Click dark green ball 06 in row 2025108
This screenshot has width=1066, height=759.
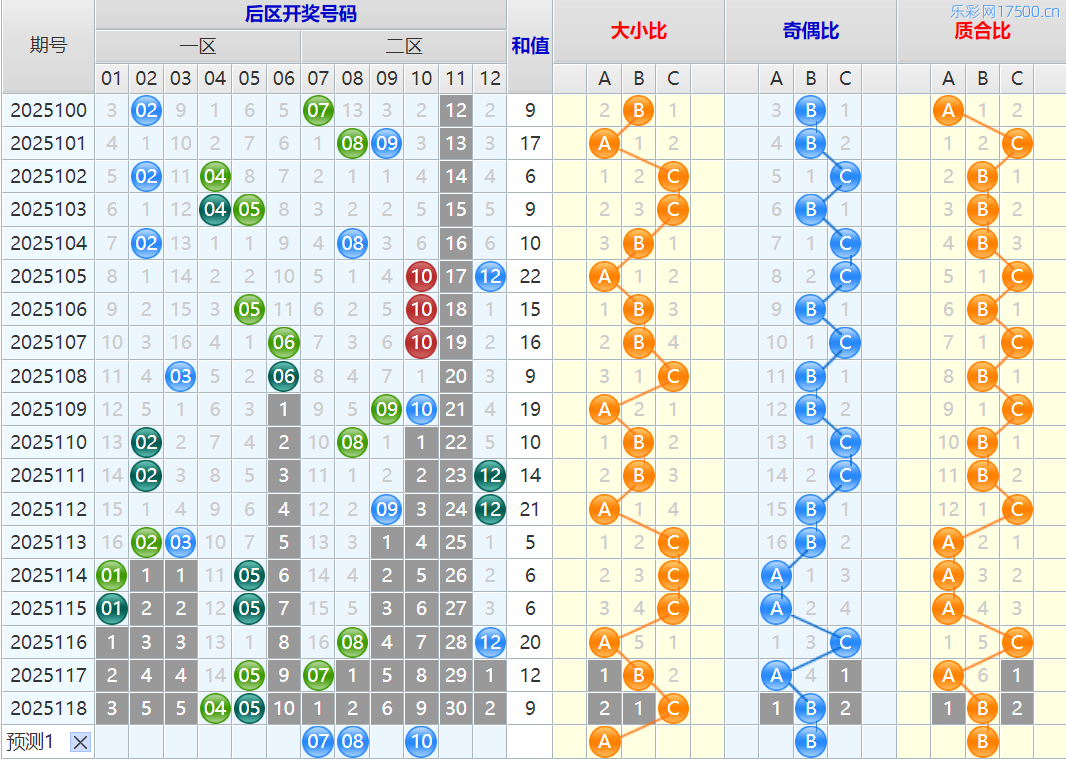tap(284, 376)
